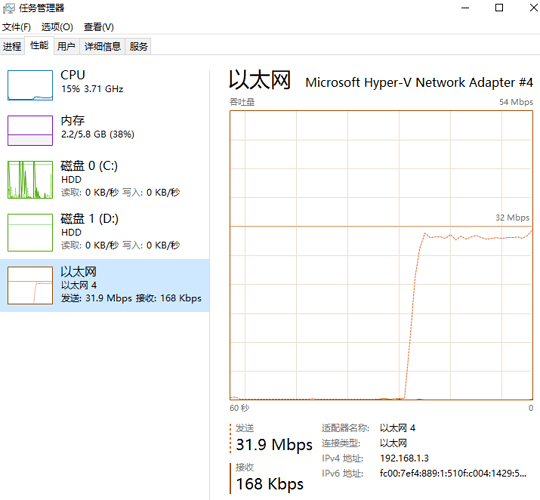This screenshot has height=500, width=540.
Task: Select the Disk 1 (D:) activity graph
Action: (30, 232)
